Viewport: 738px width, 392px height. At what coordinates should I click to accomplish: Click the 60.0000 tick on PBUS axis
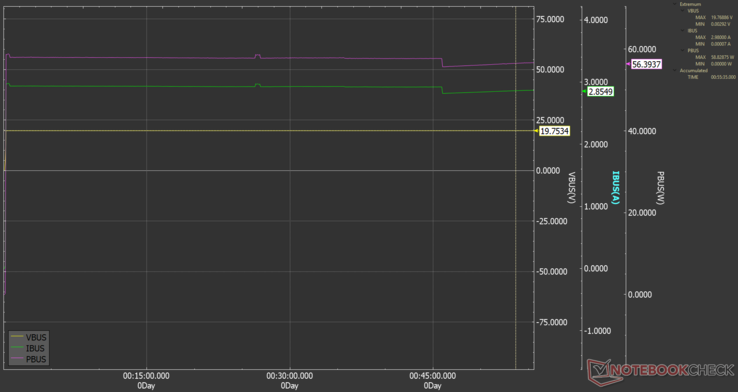(x=642, y=49)
